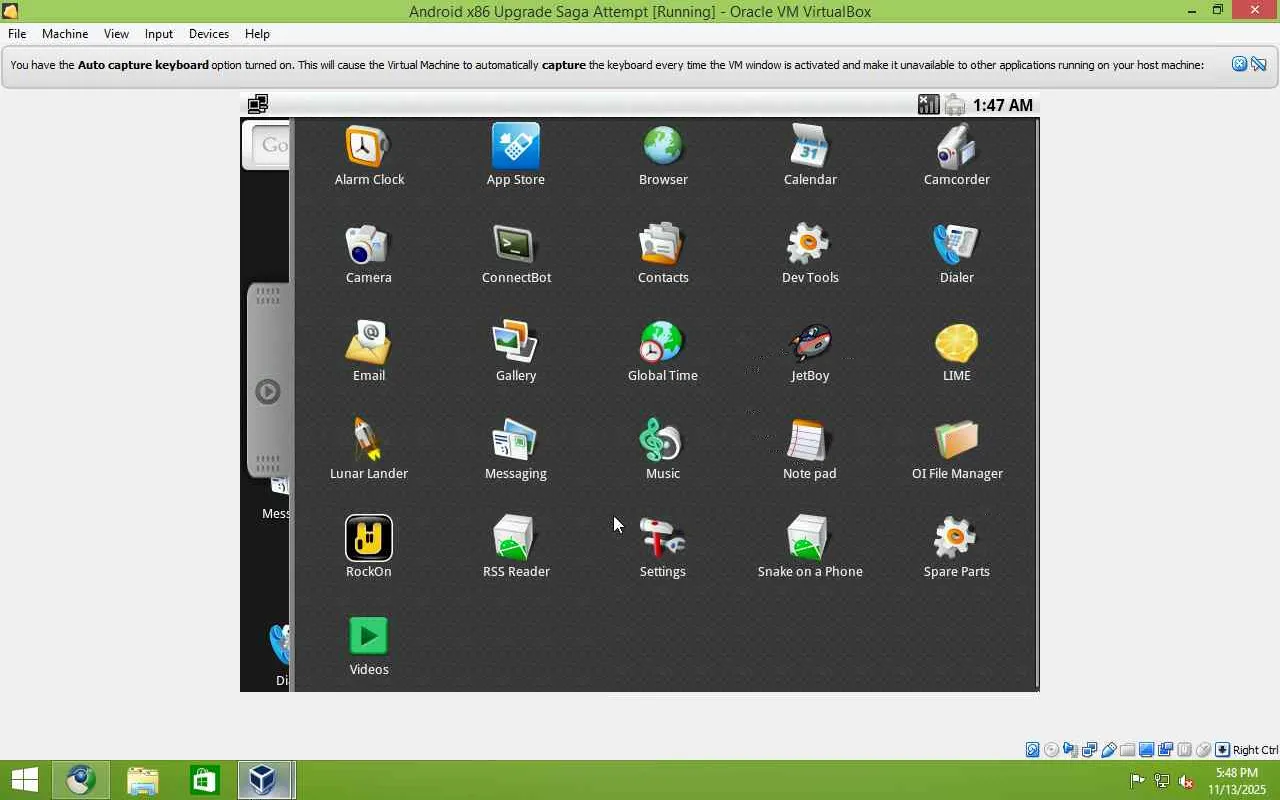Open the View menu
This screenshot has height=800, width=1280.
coord(116,34)
